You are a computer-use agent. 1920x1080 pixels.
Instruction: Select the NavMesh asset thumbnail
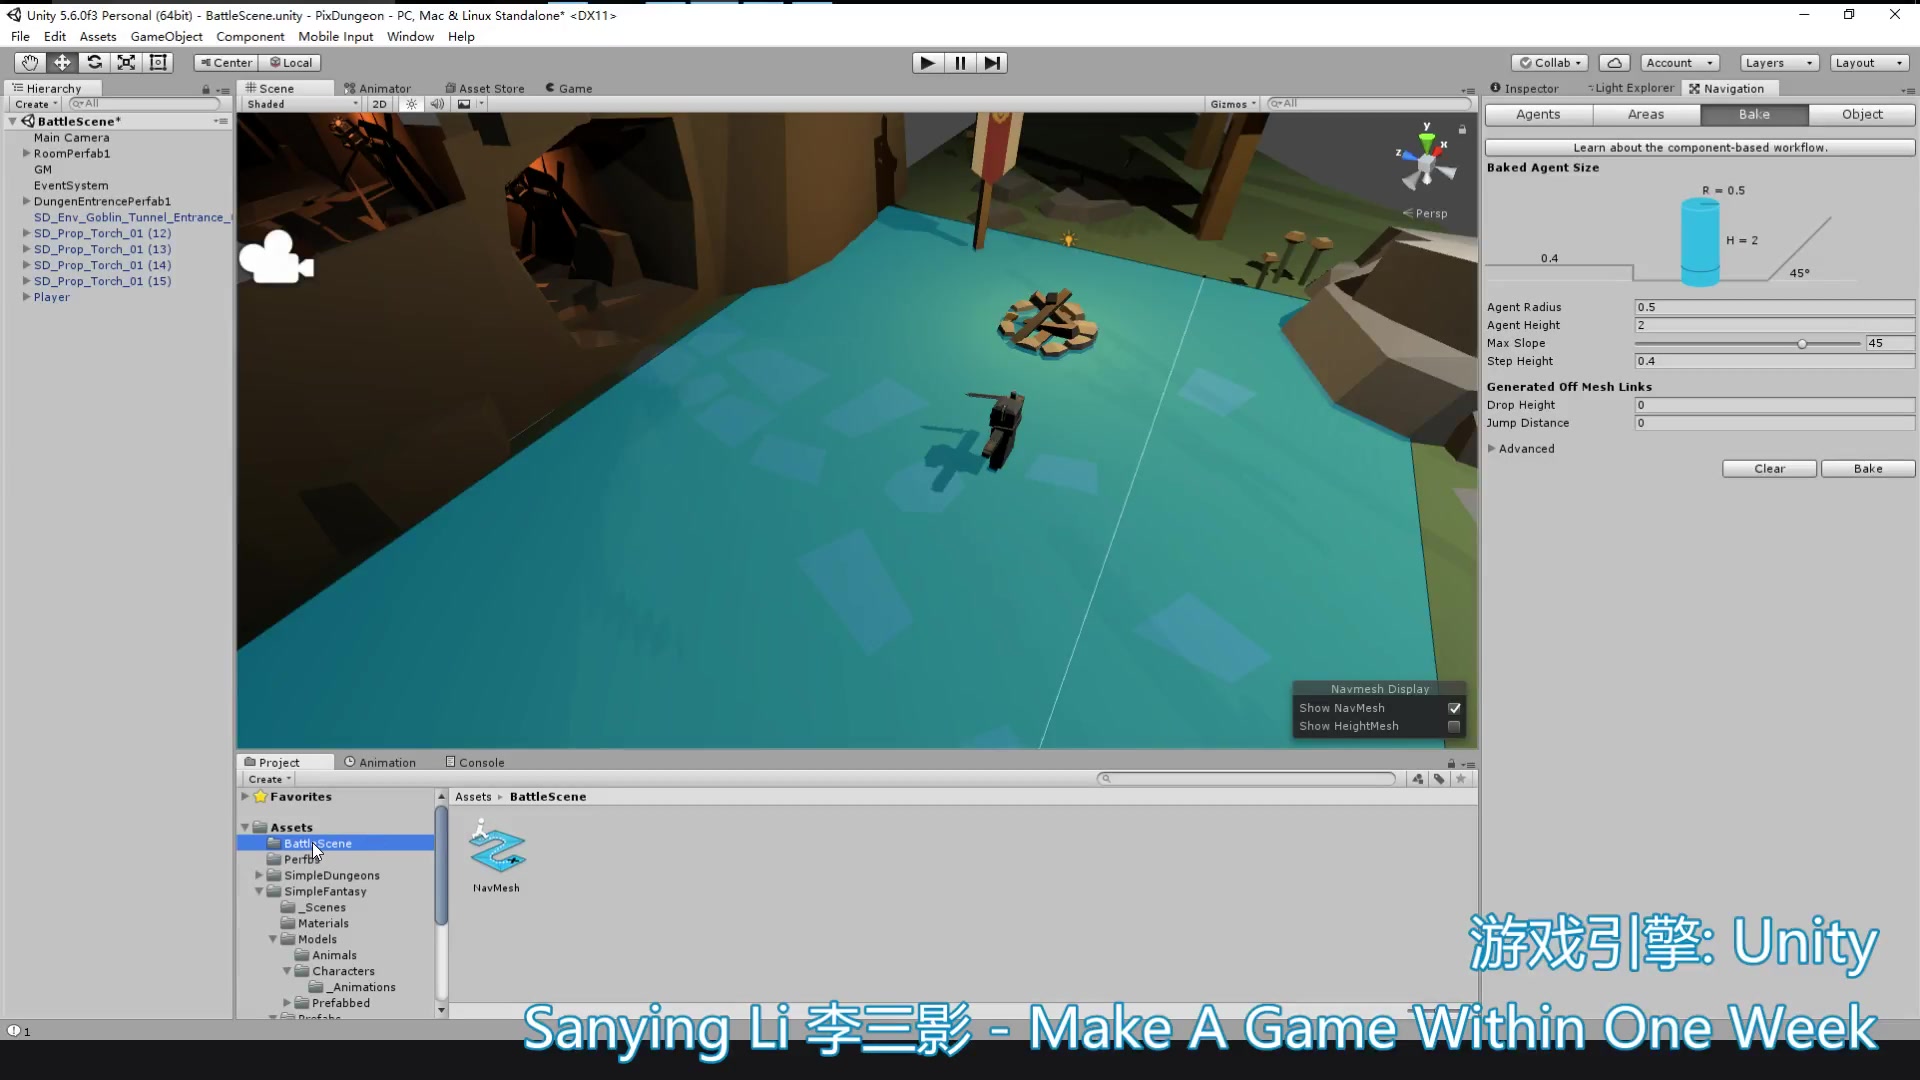click(x=497, y=850)
